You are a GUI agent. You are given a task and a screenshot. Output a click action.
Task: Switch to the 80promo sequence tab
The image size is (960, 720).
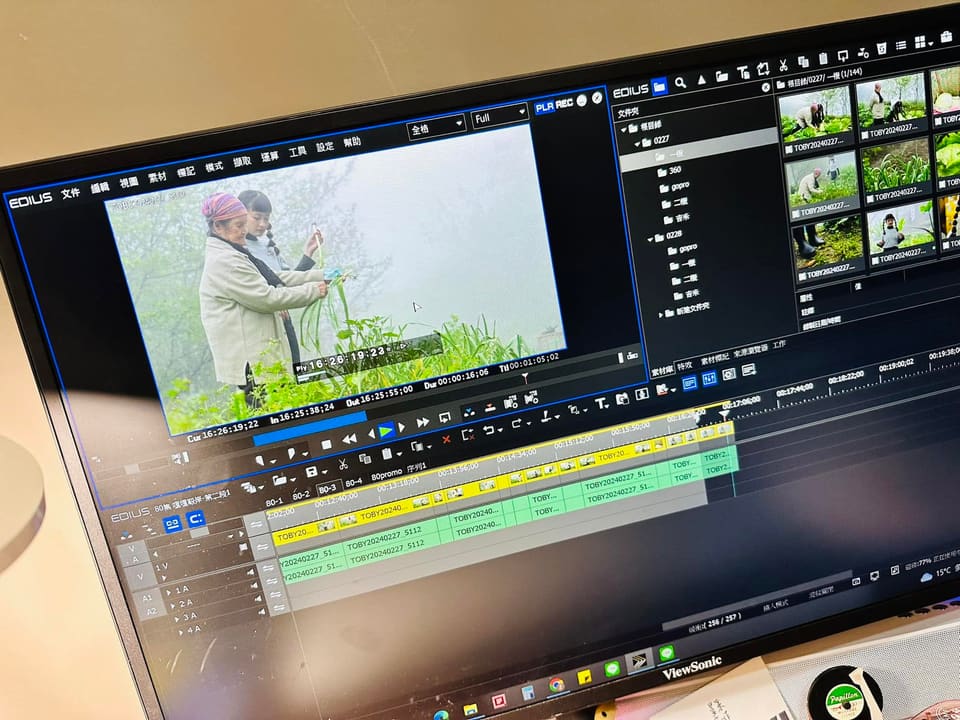pyautogui.click(x=386, y=475)
